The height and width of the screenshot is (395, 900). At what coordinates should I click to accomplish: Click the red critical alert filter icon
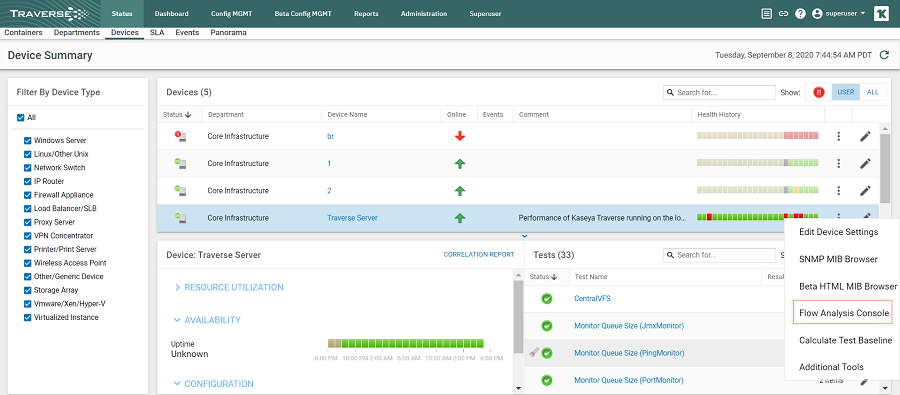[x=818, y=92]
